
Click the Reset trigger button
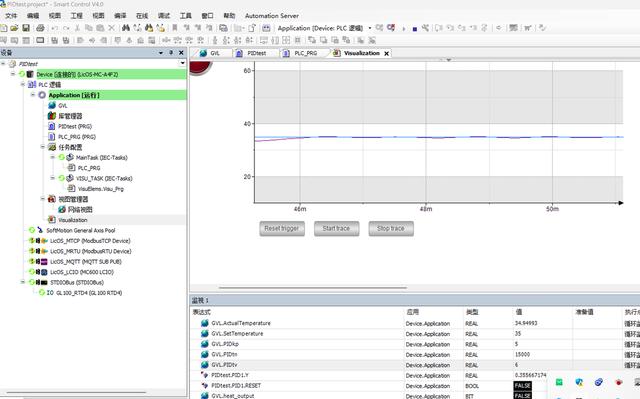[x=282, y=228]
